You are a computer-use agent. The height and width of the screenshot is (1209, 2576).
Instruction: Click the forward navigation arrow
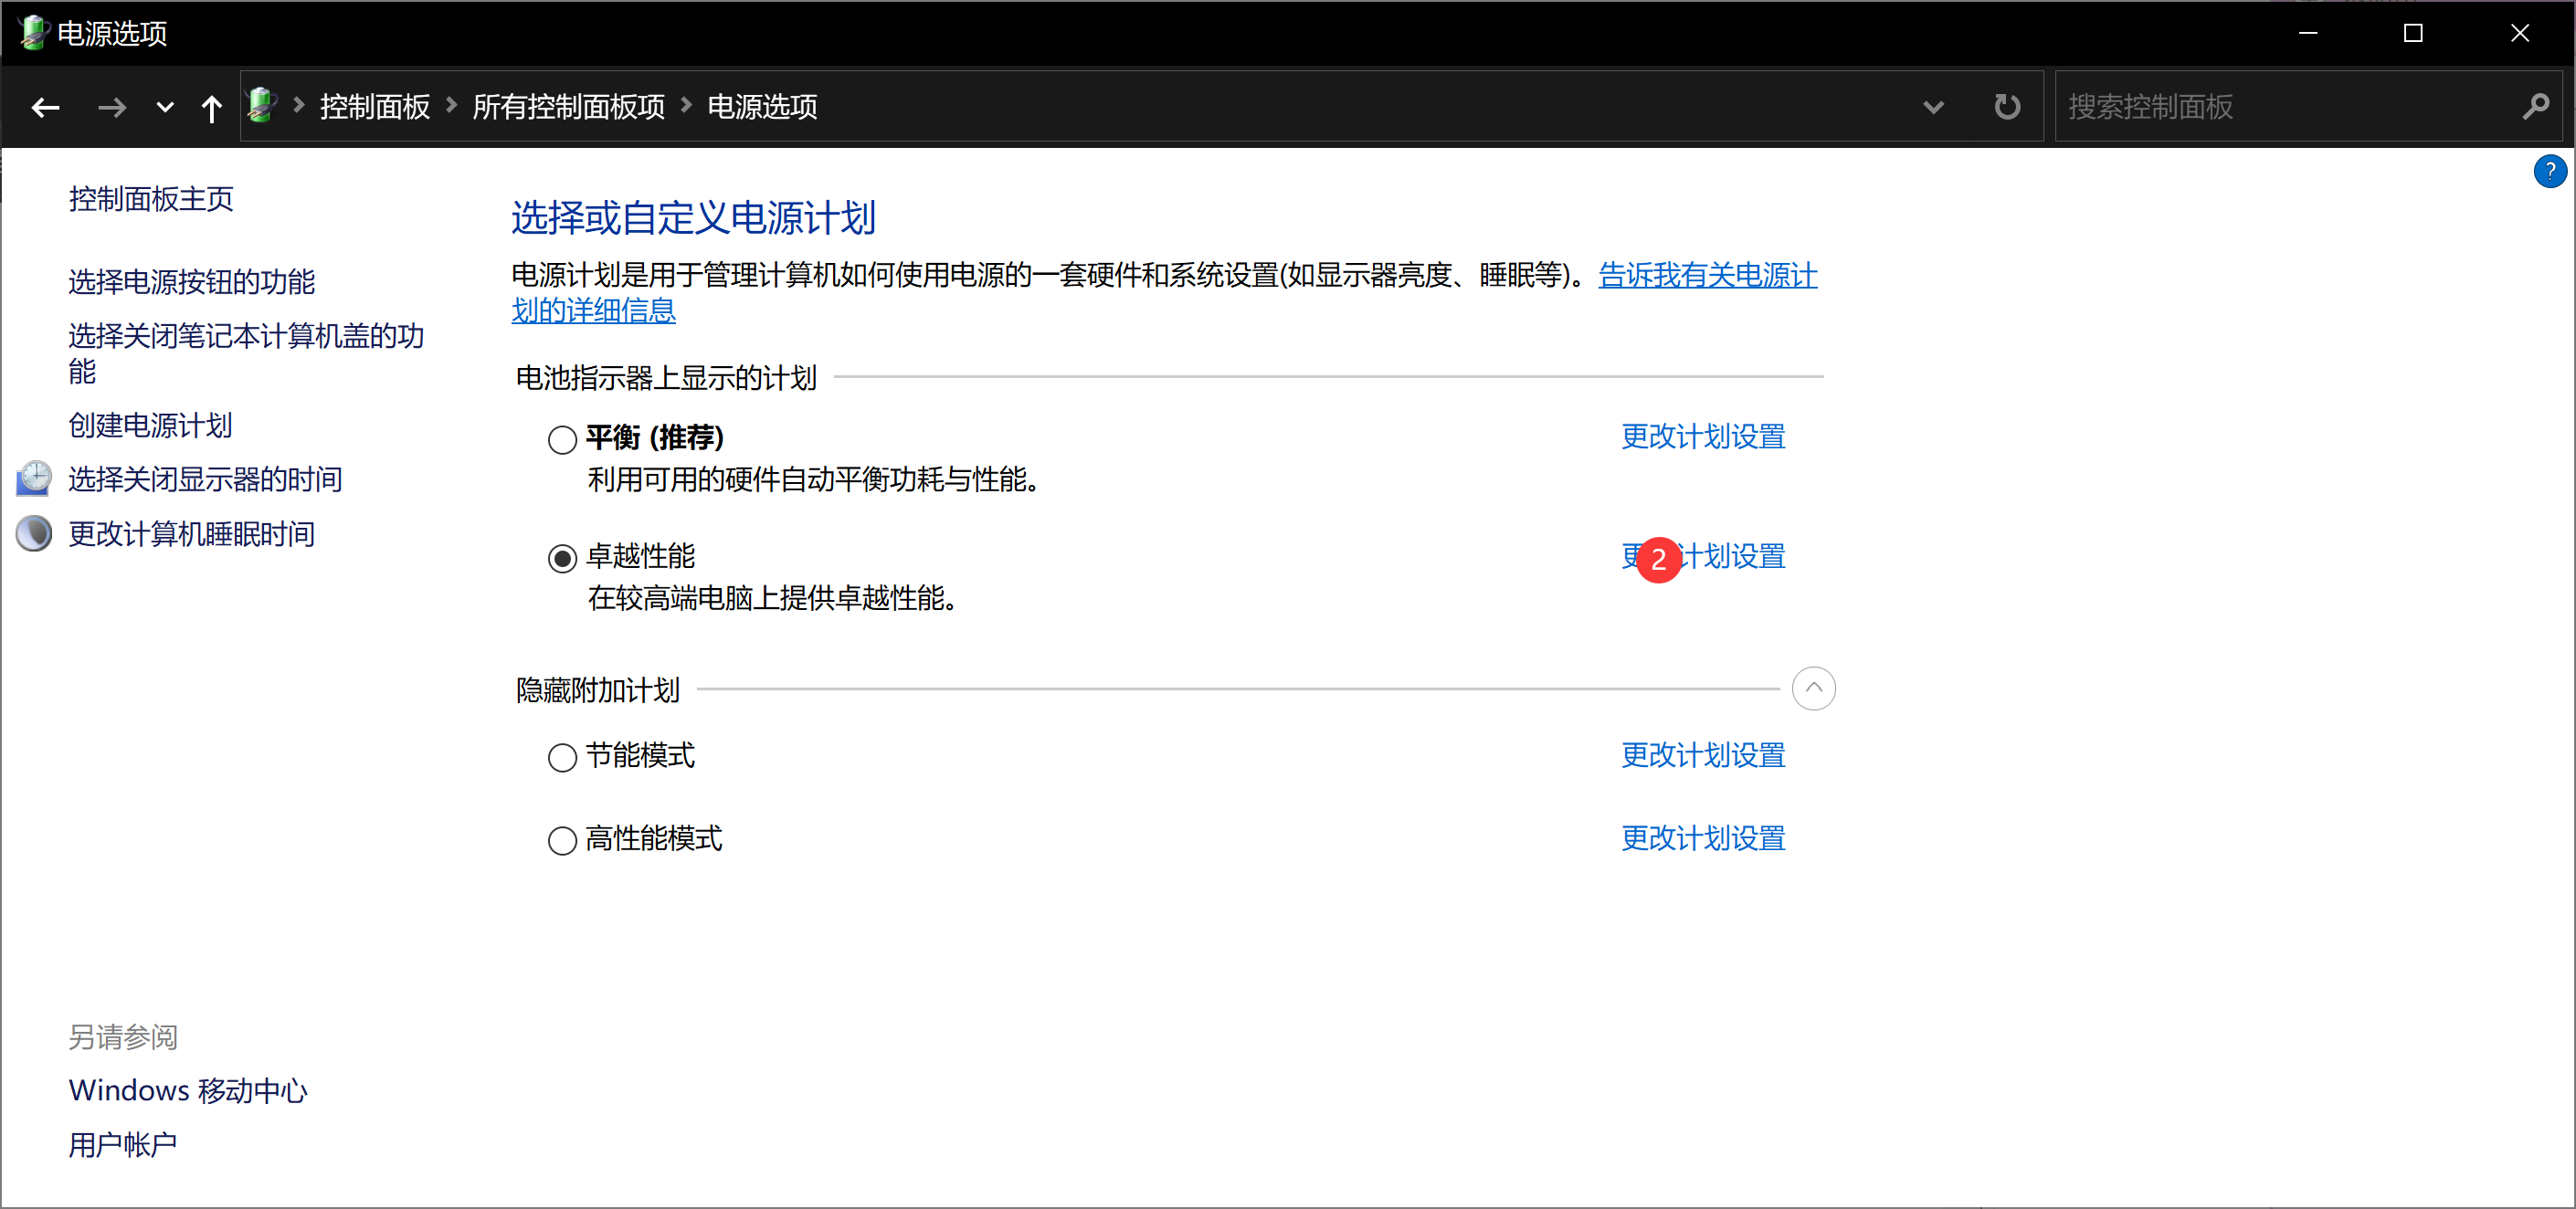pyautogui.click(x=112, y=107)
